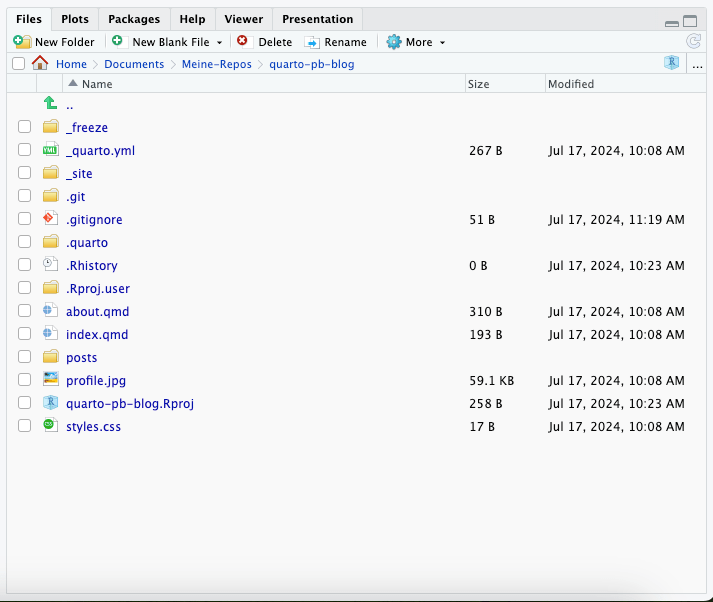Click the R cube icon of quarto-pb-blog.Rproj
Viewport: 713px width, 602px height.
pyautogui.click(x=51, y=402)
